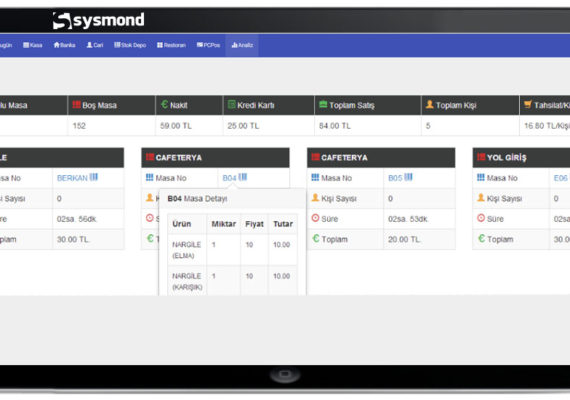Open the BERKAN table link

[72, 178]
